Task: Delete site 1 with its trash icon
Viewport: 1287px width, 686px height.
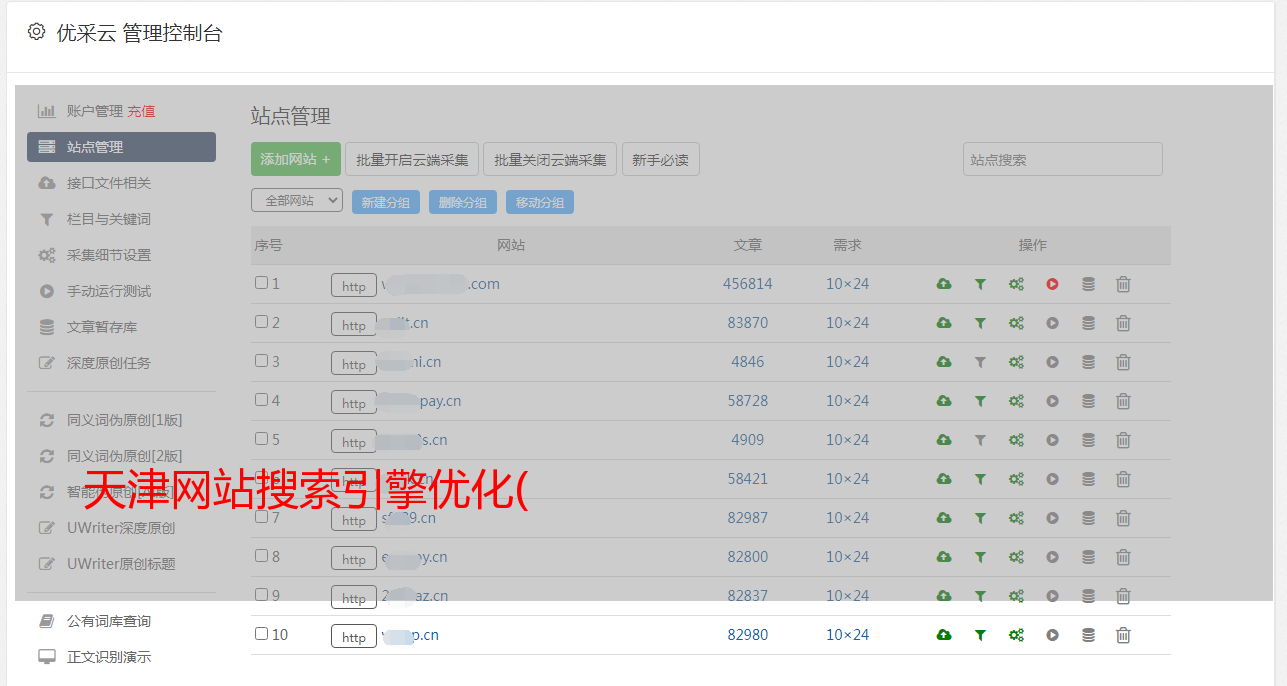Action: [x=1123, y=284]
